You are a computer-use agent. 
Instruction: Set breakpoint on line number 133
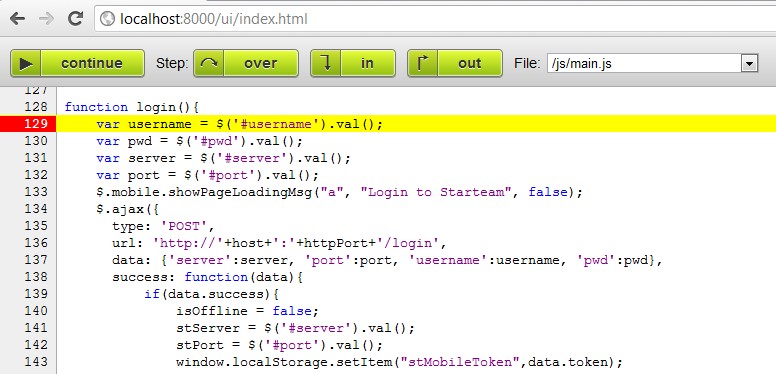point(36,192)
